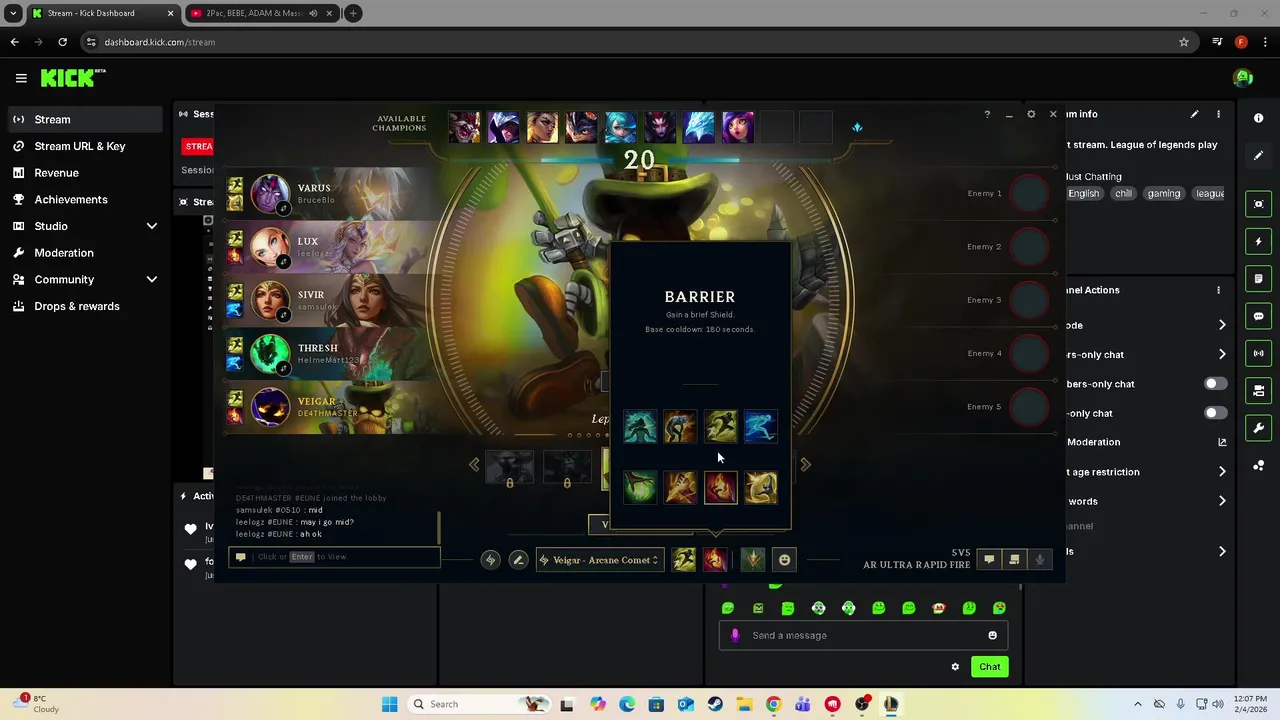1280x720 pixels.
Task: Open the Veigar - Arcane Comet rune dropdown
Action: pos(600,560)
